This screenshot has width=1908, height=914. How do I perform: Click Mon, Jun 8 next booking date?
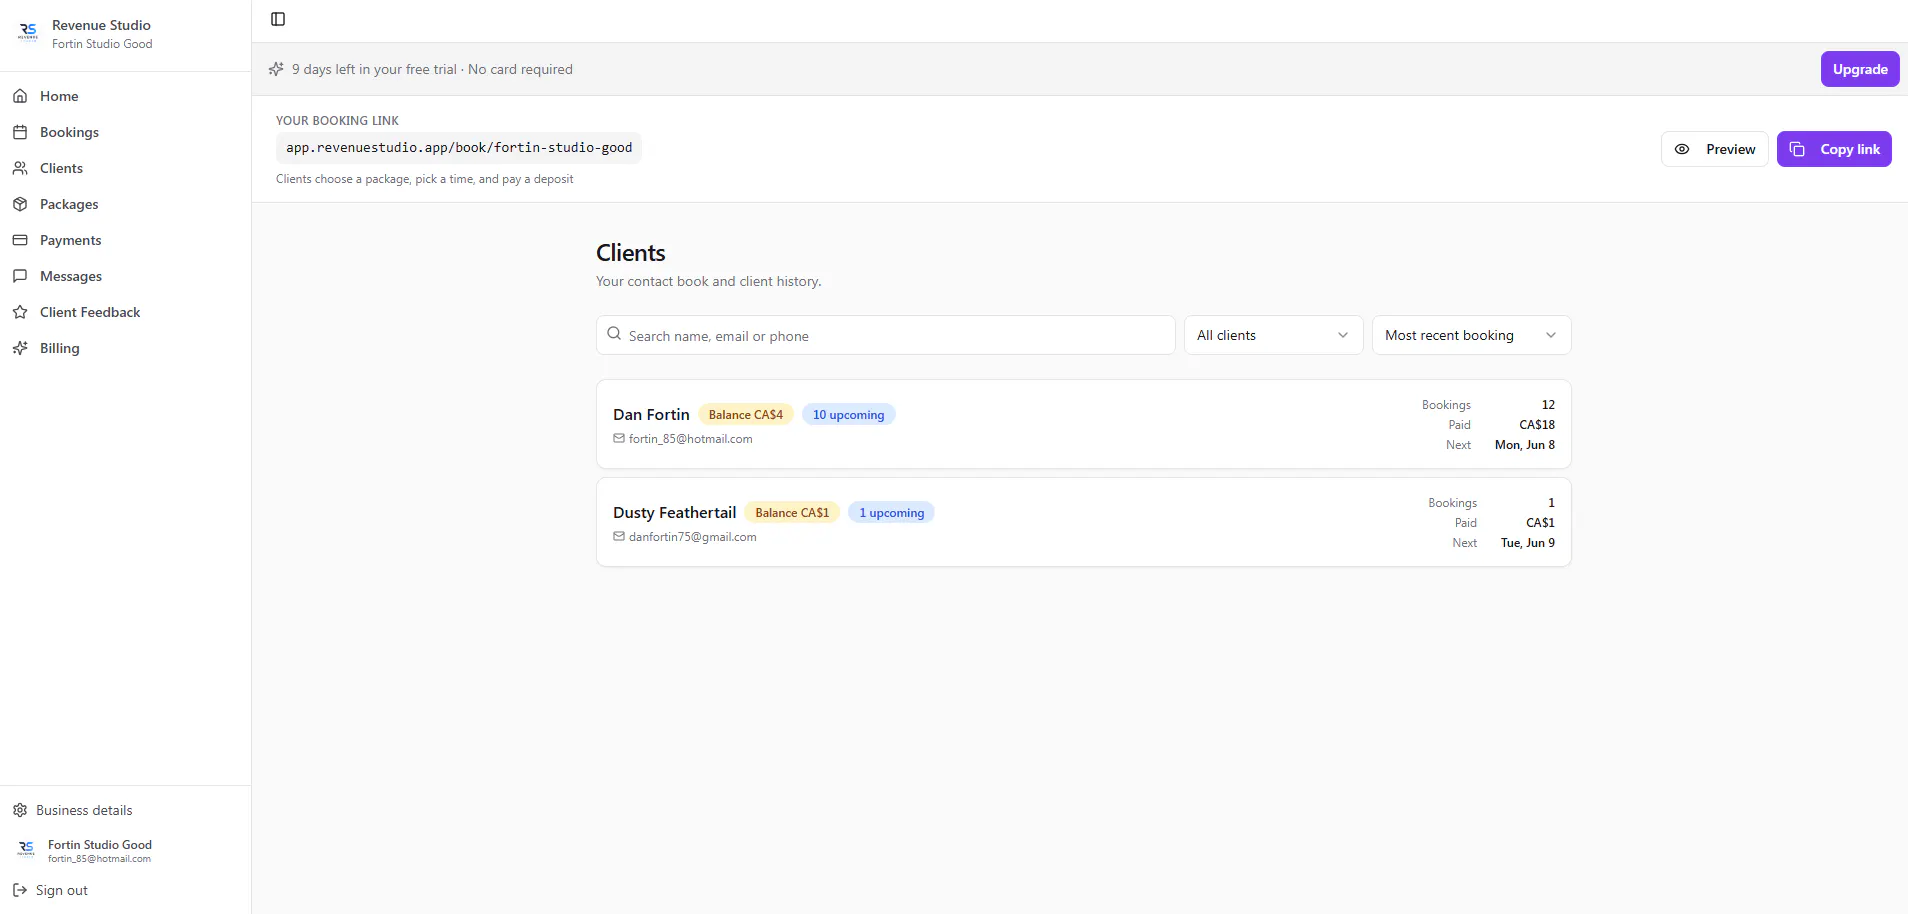coord(1524,445)
